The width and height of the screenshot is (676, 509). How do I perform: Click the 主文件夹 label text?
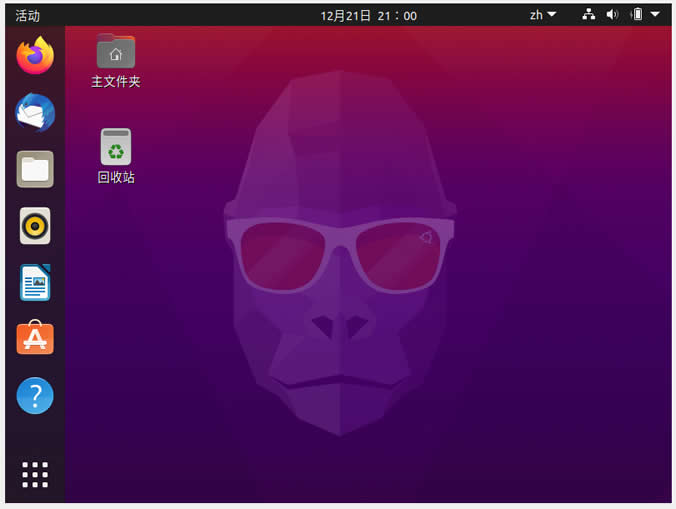(116, 81)
